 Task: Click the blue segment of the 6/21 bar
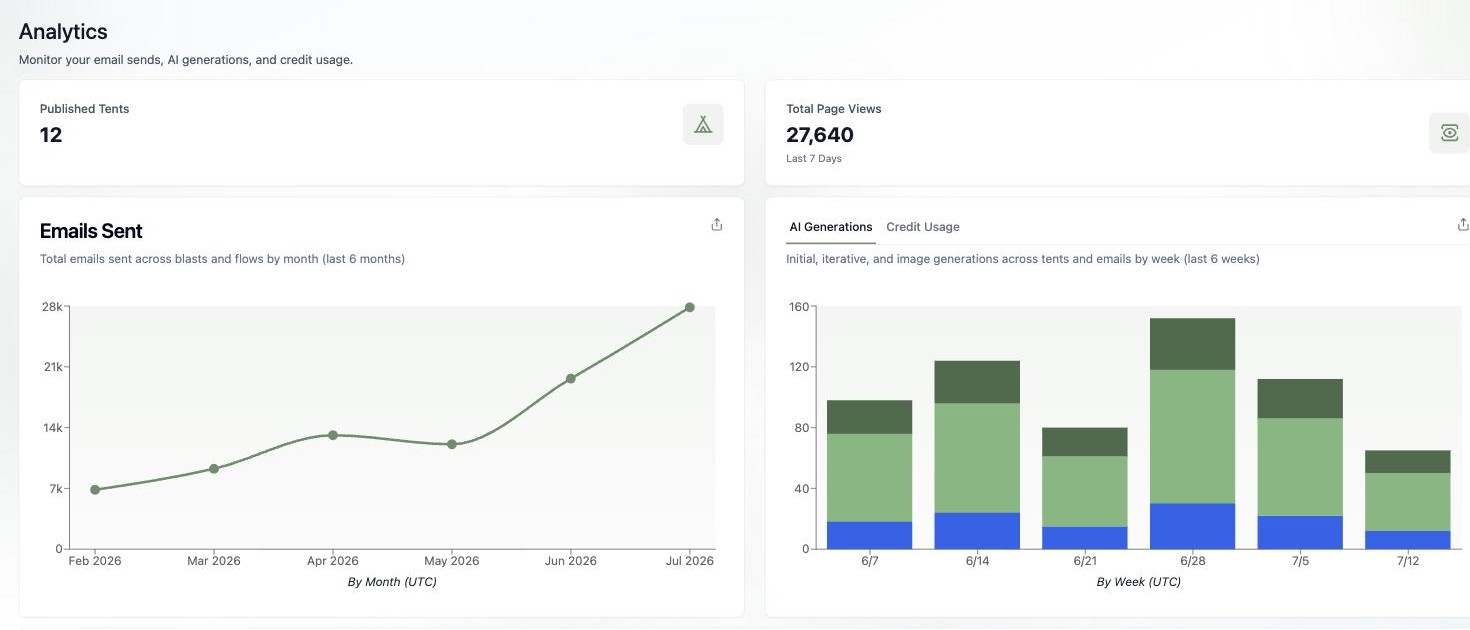(x=1085, y=538)
